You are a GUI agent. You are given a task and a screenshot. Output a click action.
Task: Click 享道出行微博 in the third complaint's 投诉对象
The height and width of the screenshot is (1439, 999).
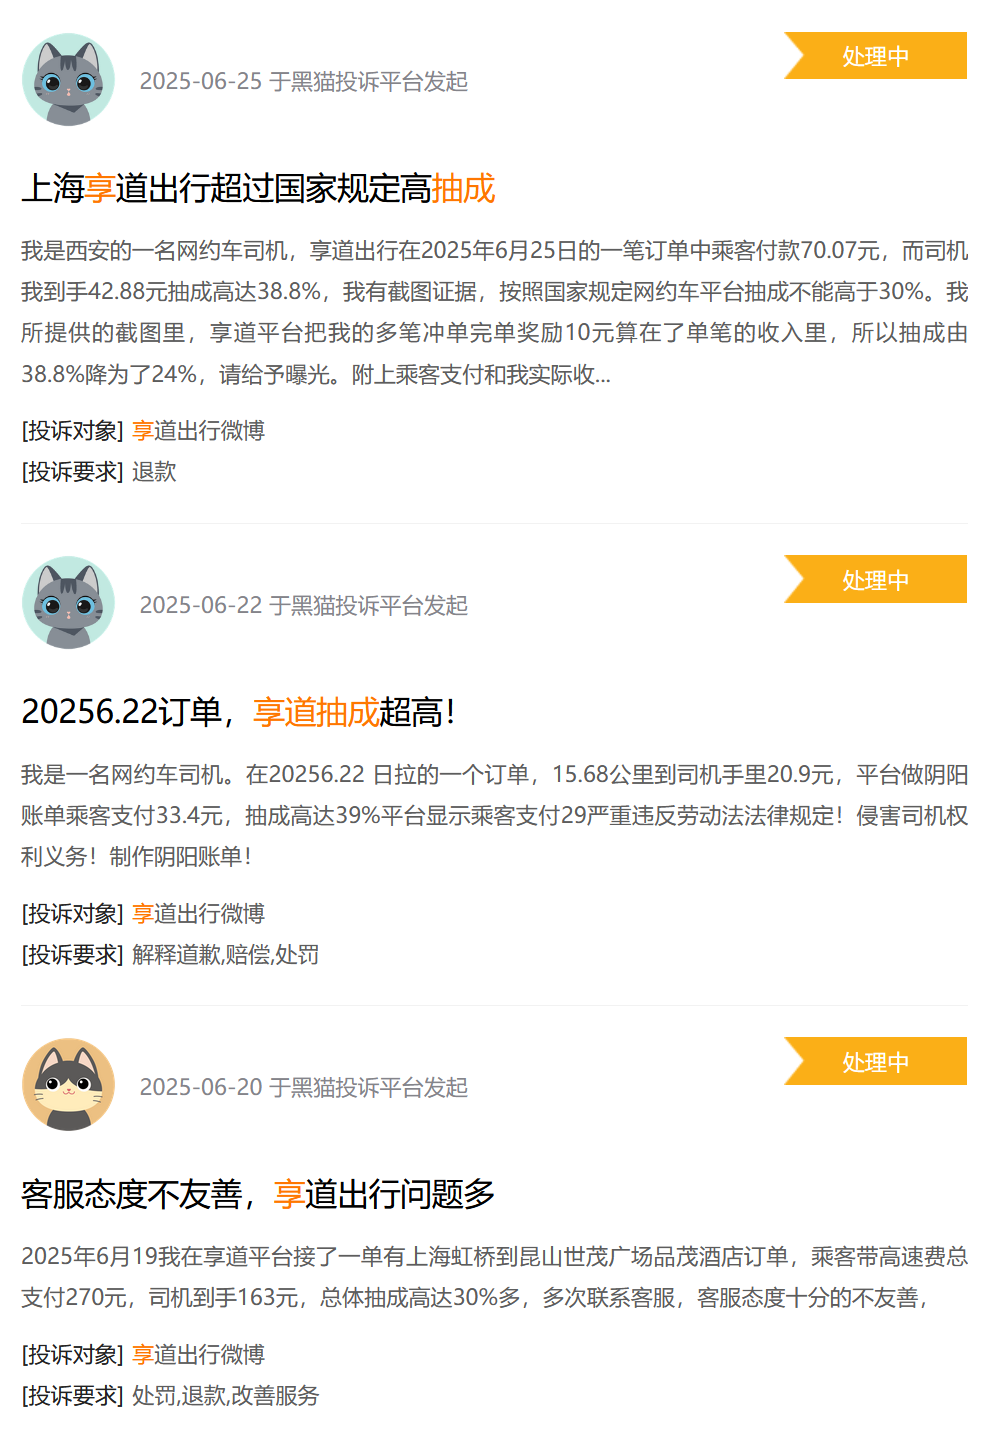[x=198, y=1355]
